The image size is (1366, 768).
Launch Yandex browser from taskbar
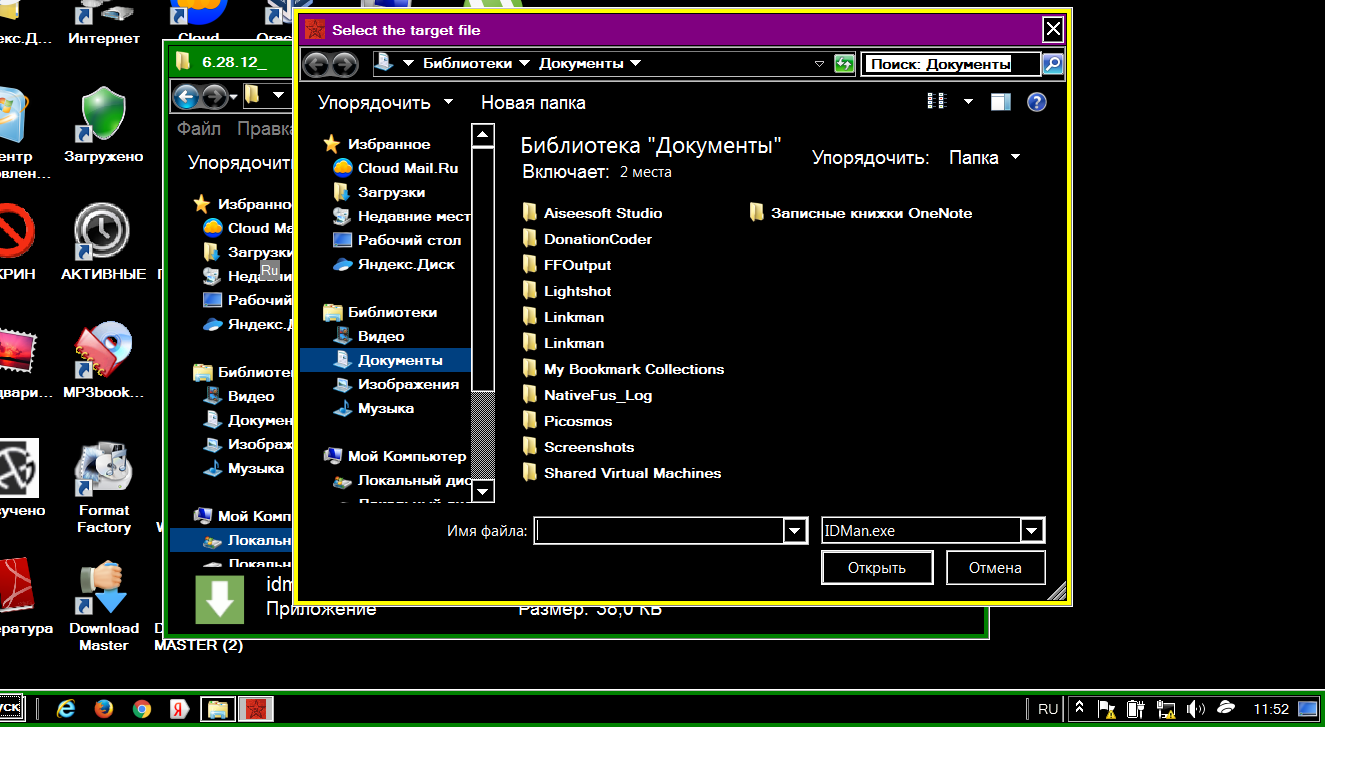click(180, 709)
